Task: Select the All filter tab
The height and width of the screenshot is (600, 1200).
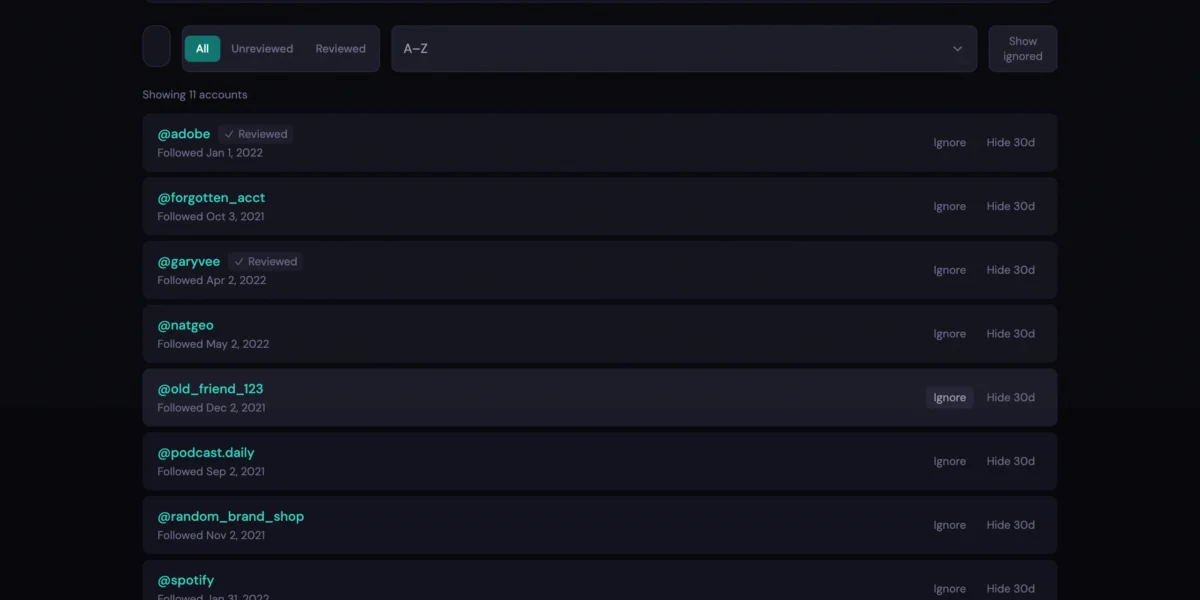Action: tap(202, 49)
